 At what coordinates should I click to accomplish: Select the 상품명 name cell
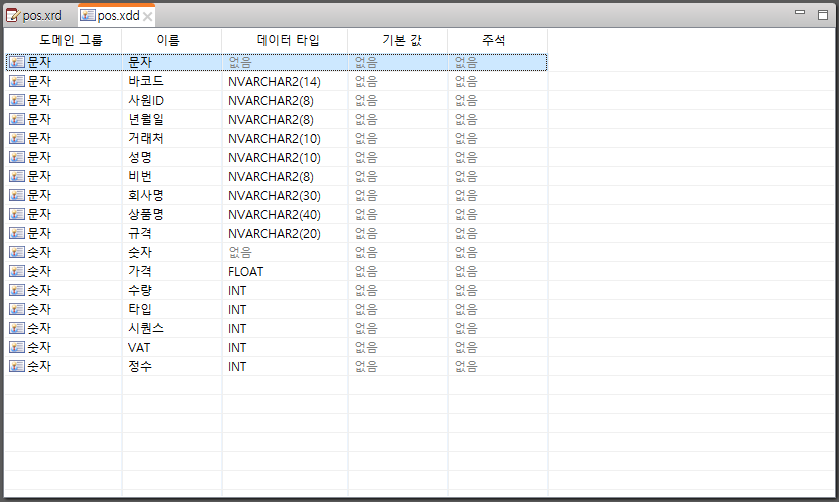coord(172,214)
